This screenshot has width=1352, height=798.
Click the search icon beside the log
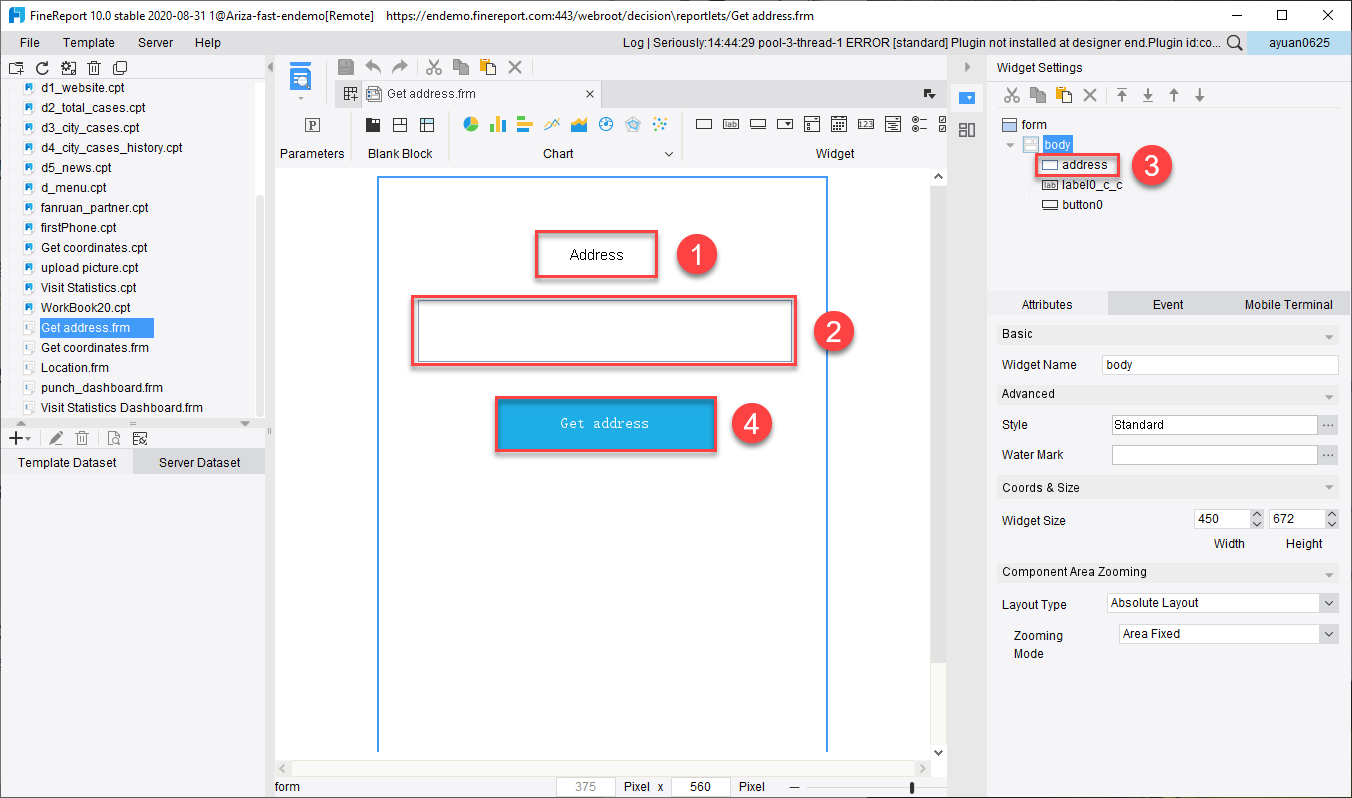tap(1236, 43)
